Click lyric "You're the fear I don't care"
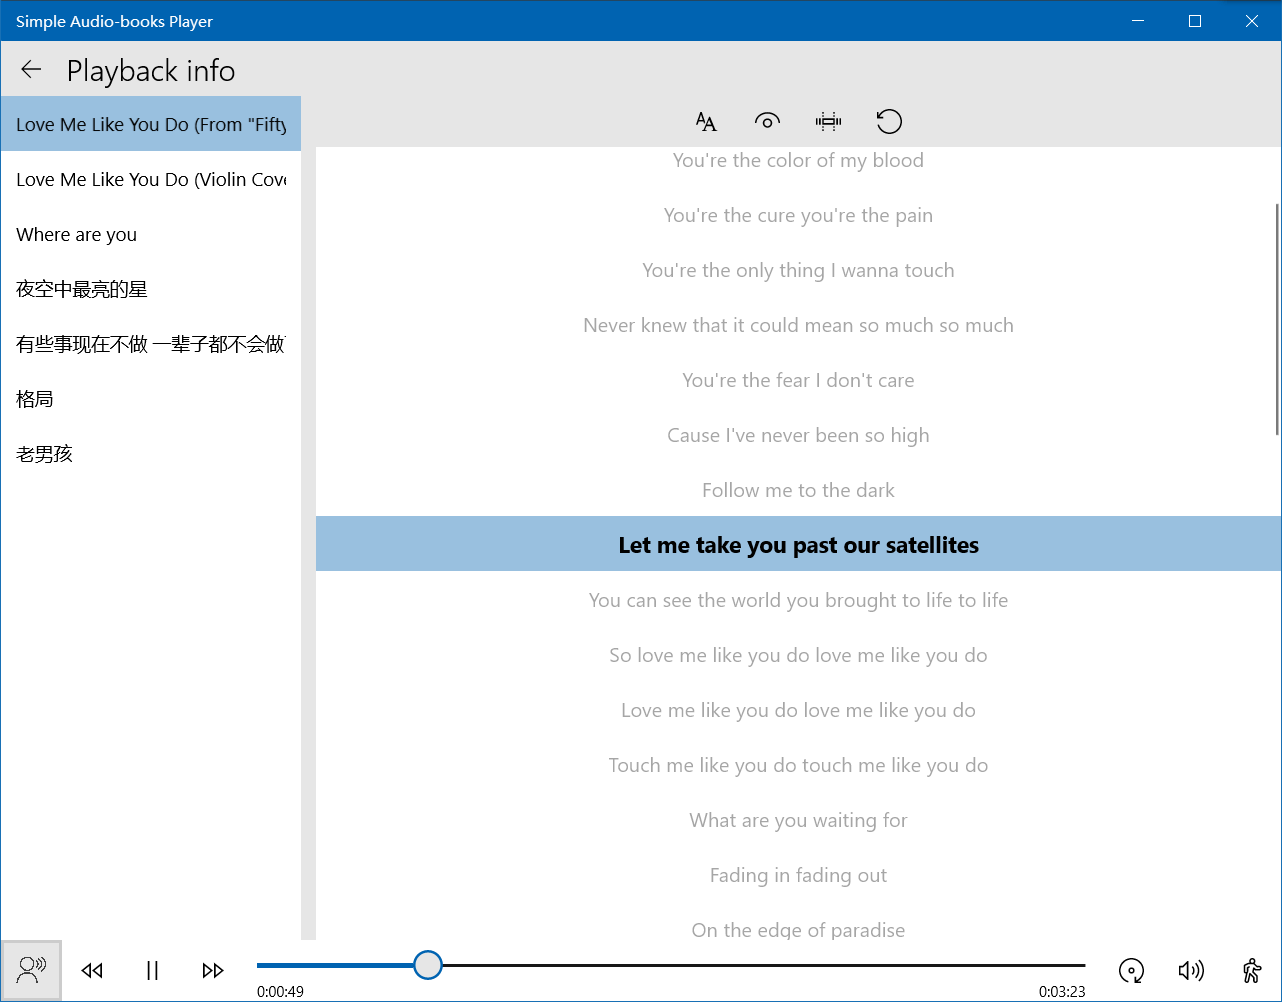 pyautogui.click(x=798, y=380)
